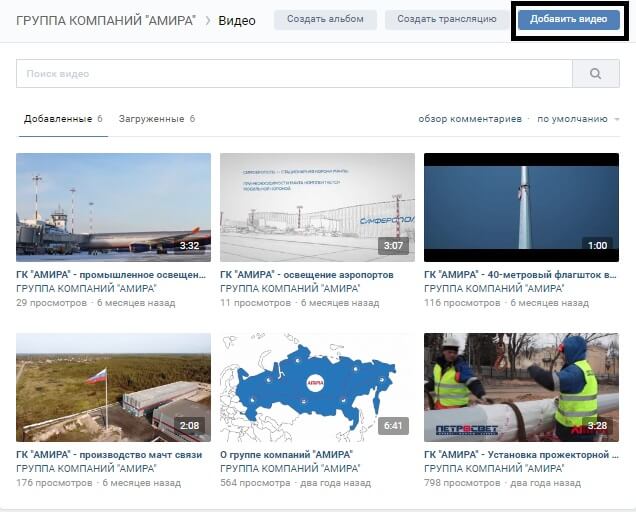Image resolution: width=636 pixels, height=512 pixels.
Task: Open title ГК "АМИРА" - освещение аэропортов
Action: click(307, 275)
